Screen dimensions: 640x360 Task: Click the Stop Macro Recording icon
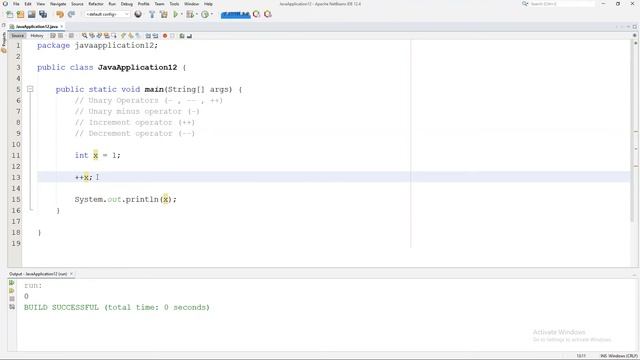172,36
